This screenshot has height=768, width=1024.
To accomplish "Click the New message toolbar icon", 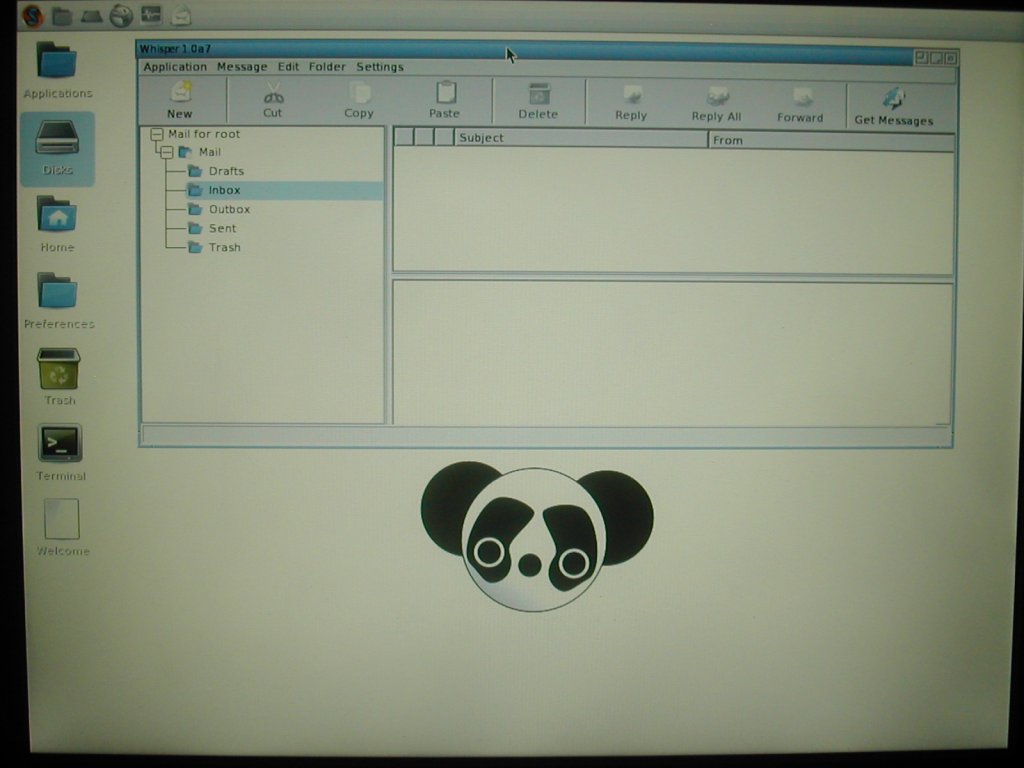I will click(180, 93).
